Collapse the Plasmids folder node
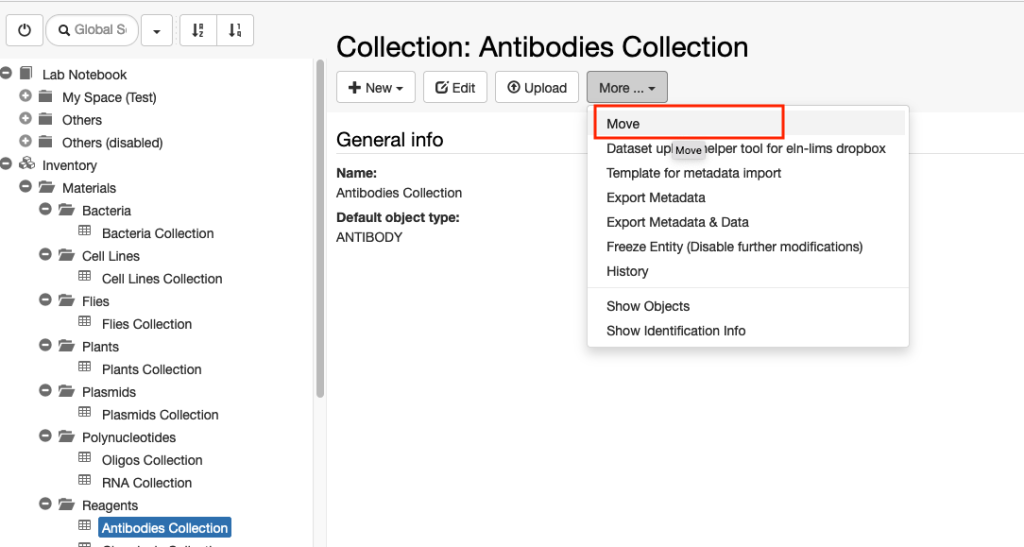 click(45, 391)
